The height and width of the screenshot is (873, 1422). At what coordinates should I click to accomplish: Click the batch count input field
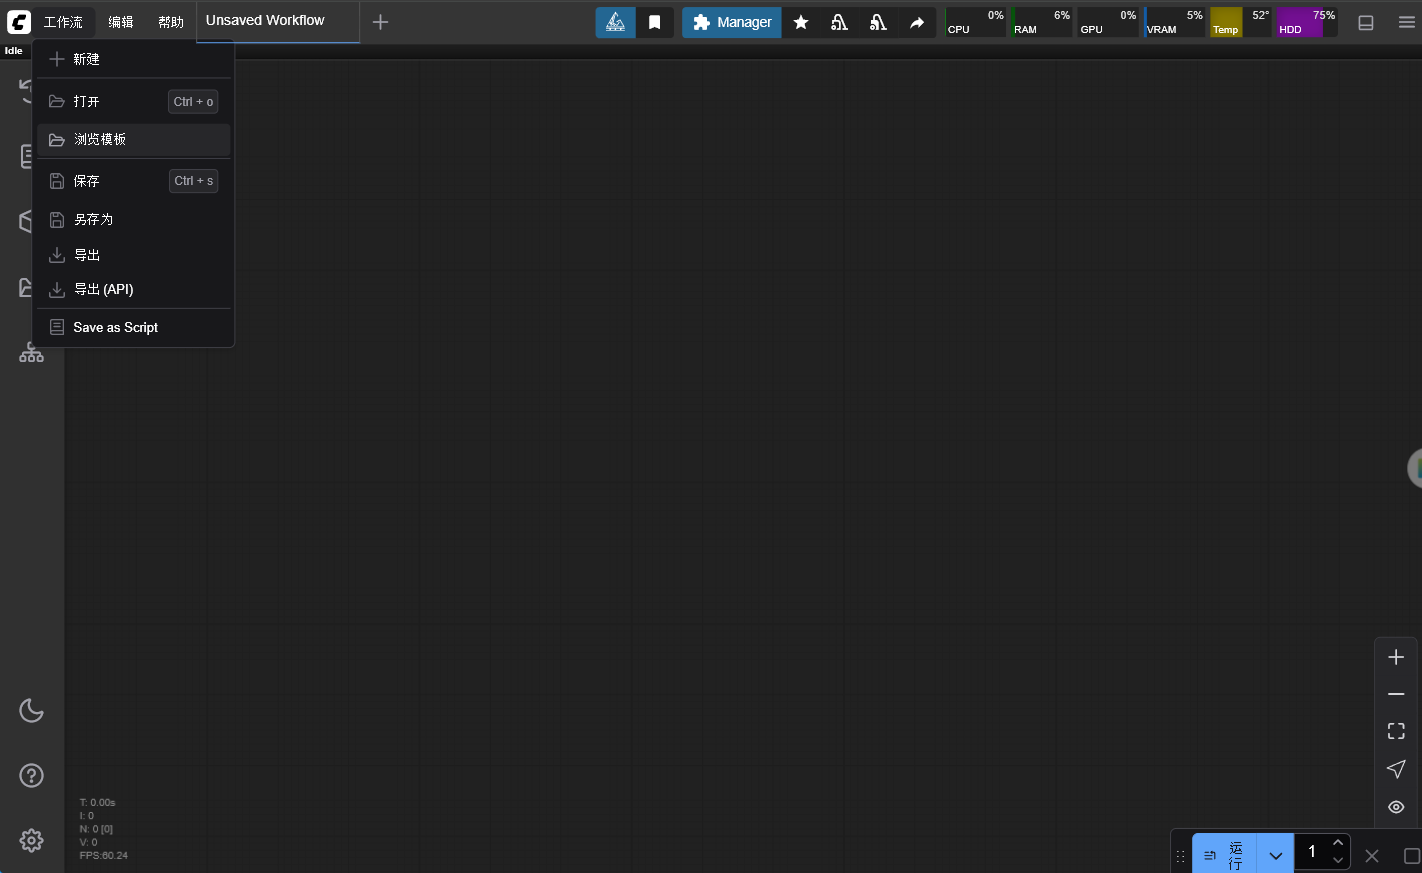(x=1312, y=852)
